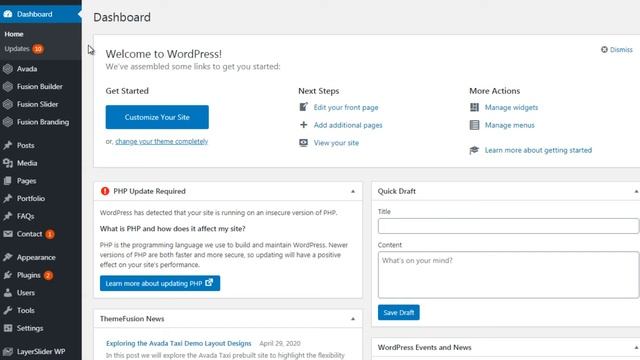Click the Posts pushpin icon
640x360 pixels.
(8, 145)
